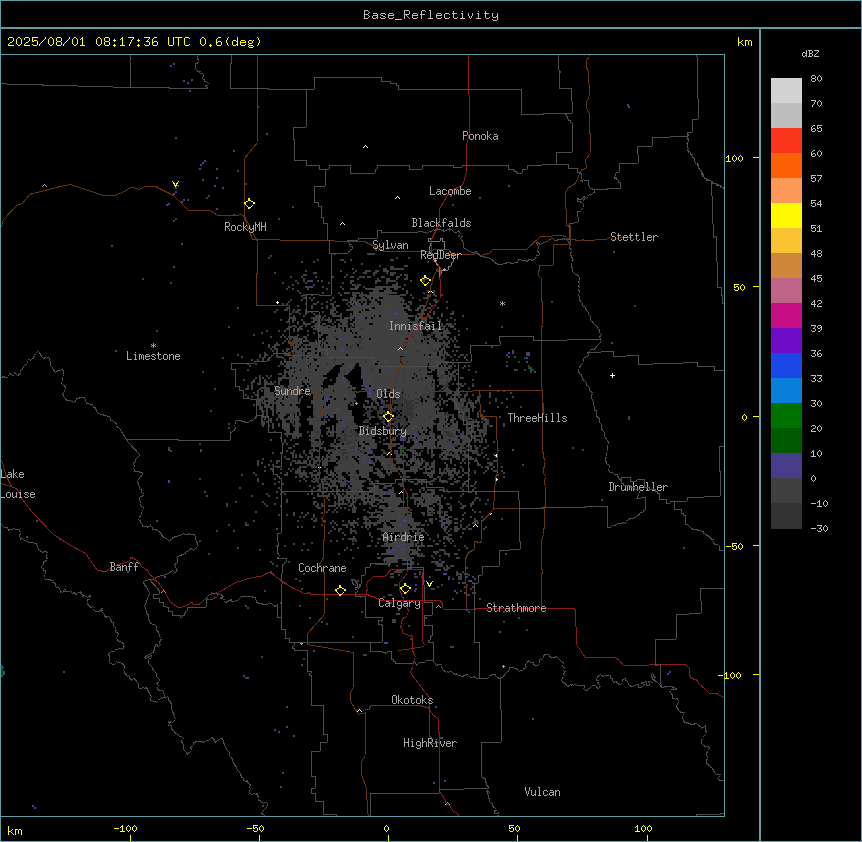This screenshot has height=842, width=862.
Task: Click the HighRiver label
Action: pos(430,743)
